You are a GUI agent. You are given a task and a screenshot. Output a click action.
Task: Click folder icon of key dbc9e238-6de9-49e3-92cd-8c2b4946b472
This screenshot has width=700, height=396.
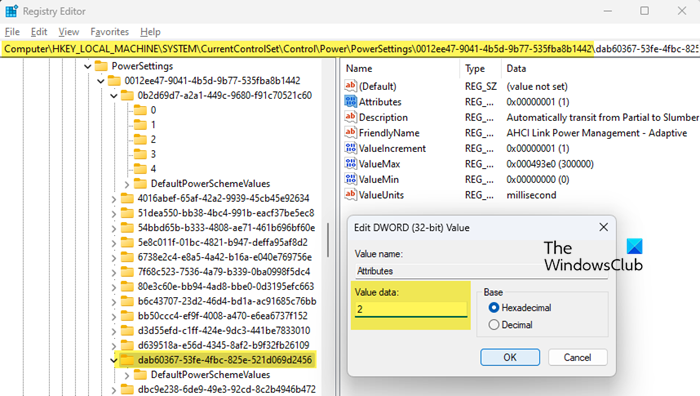[x=127, y=389]
